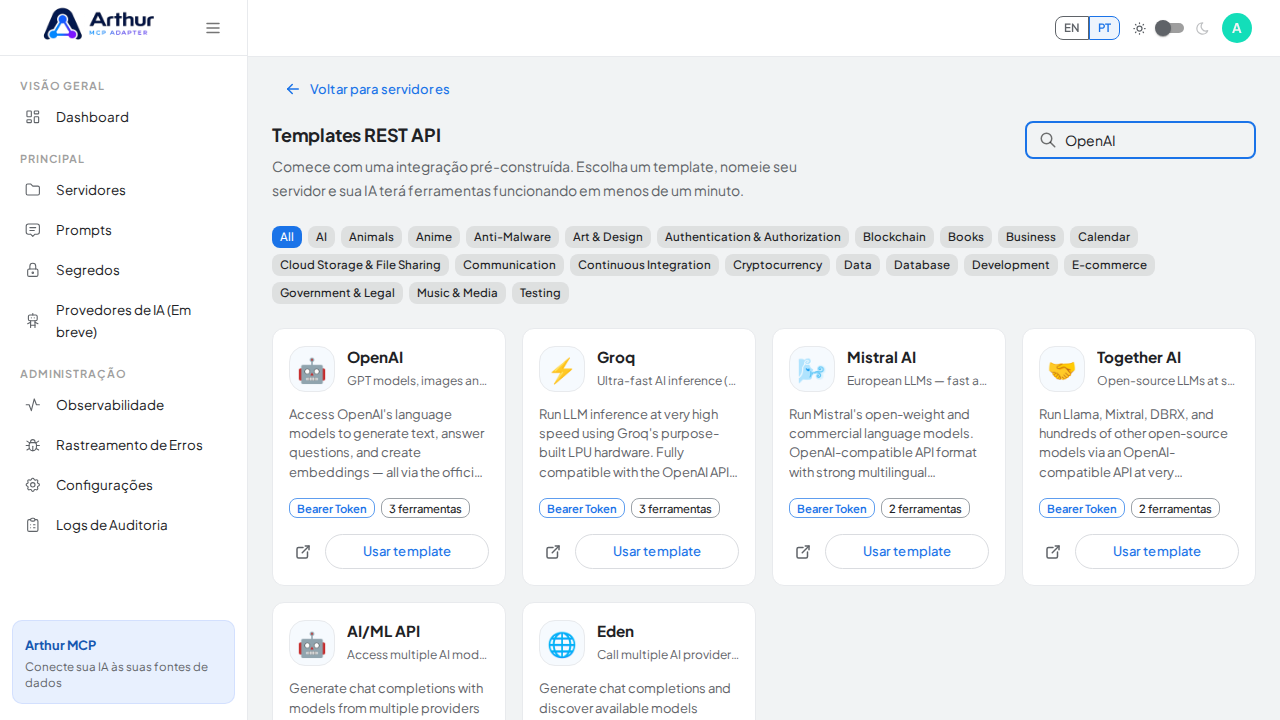Click the Configurações gear icon

[33, 485]
